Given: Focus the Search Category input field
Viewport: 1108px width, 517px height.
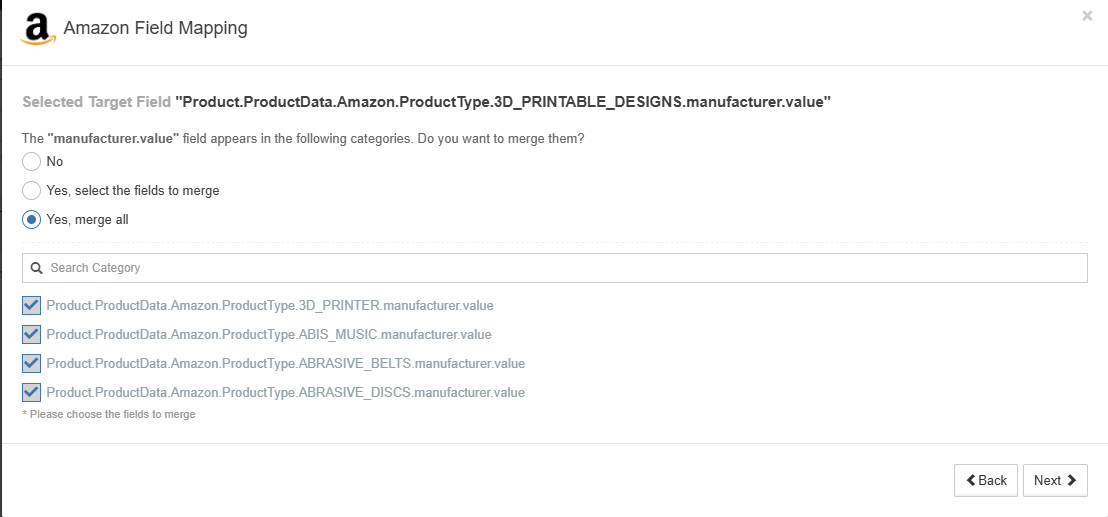Looking at the screenshot, I should coord(555,268).
